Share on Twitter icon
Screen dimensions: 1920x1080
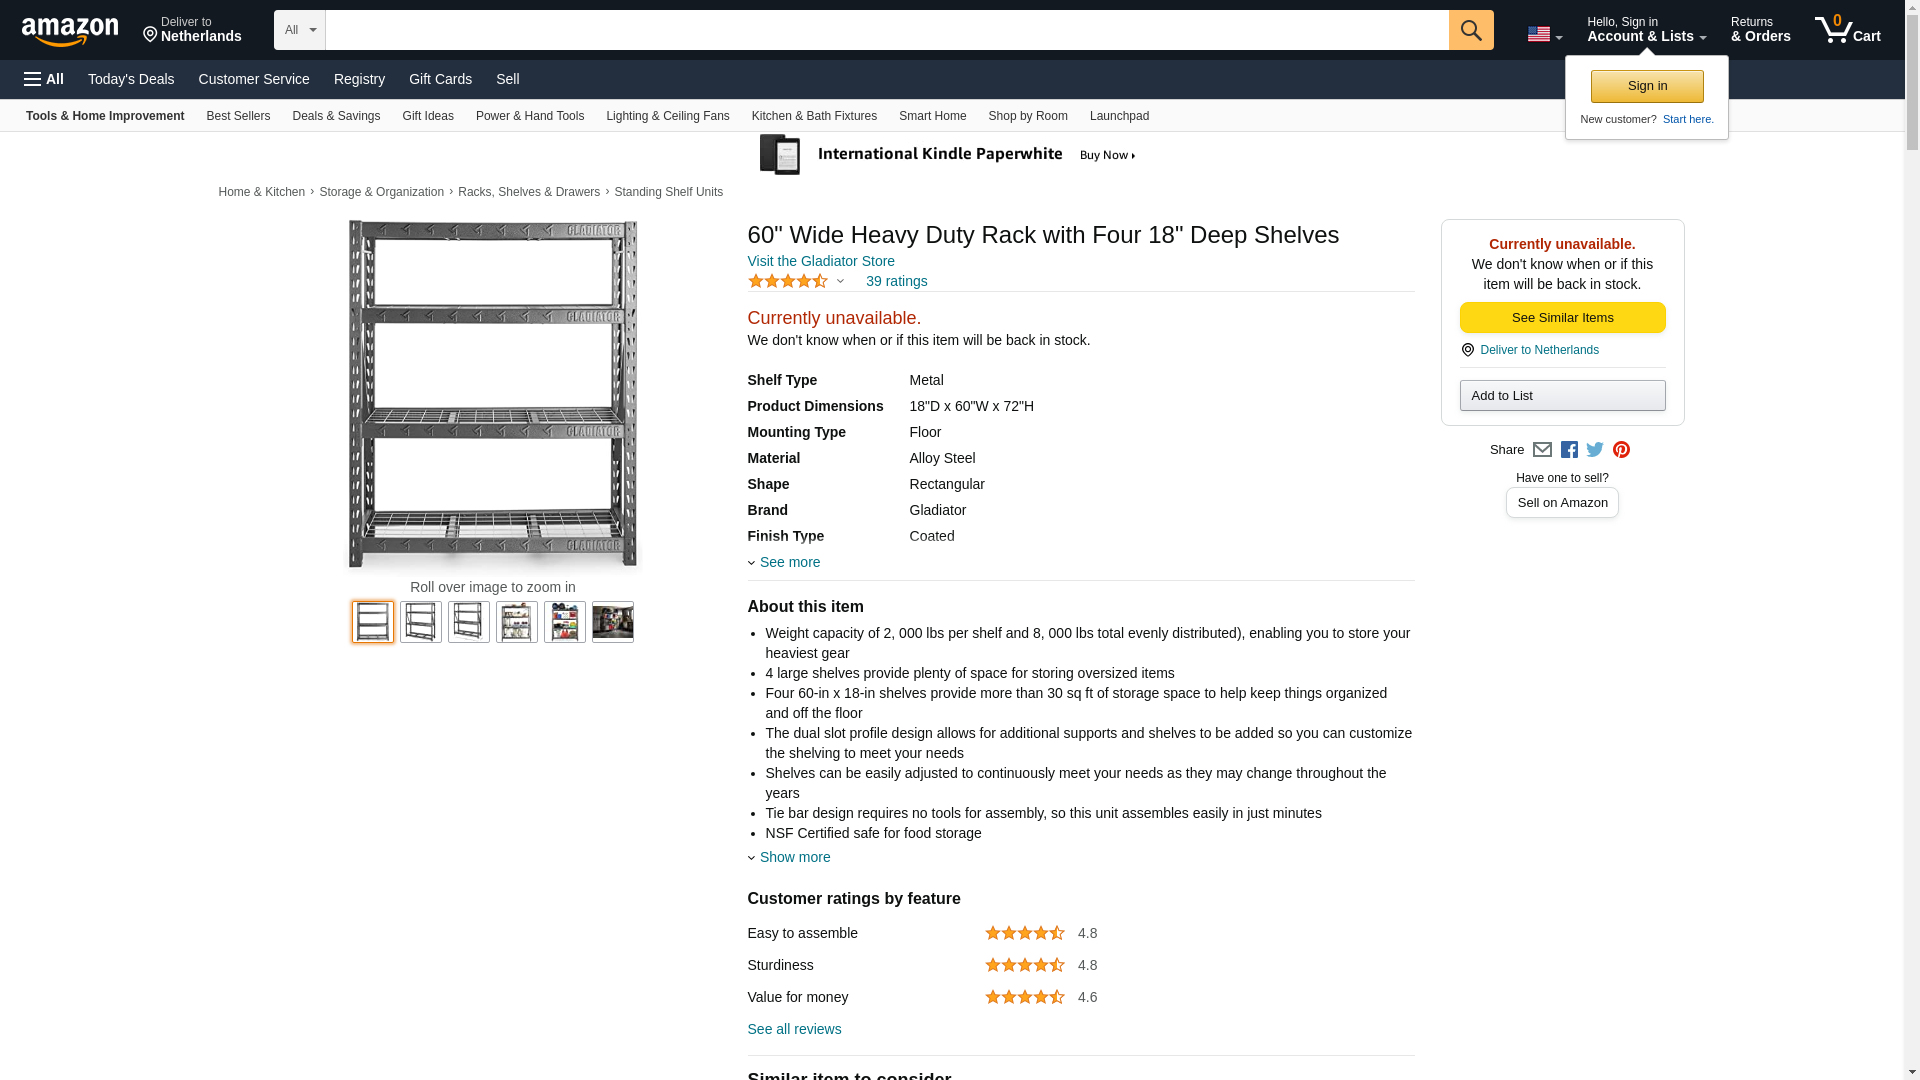(1595, 450)
